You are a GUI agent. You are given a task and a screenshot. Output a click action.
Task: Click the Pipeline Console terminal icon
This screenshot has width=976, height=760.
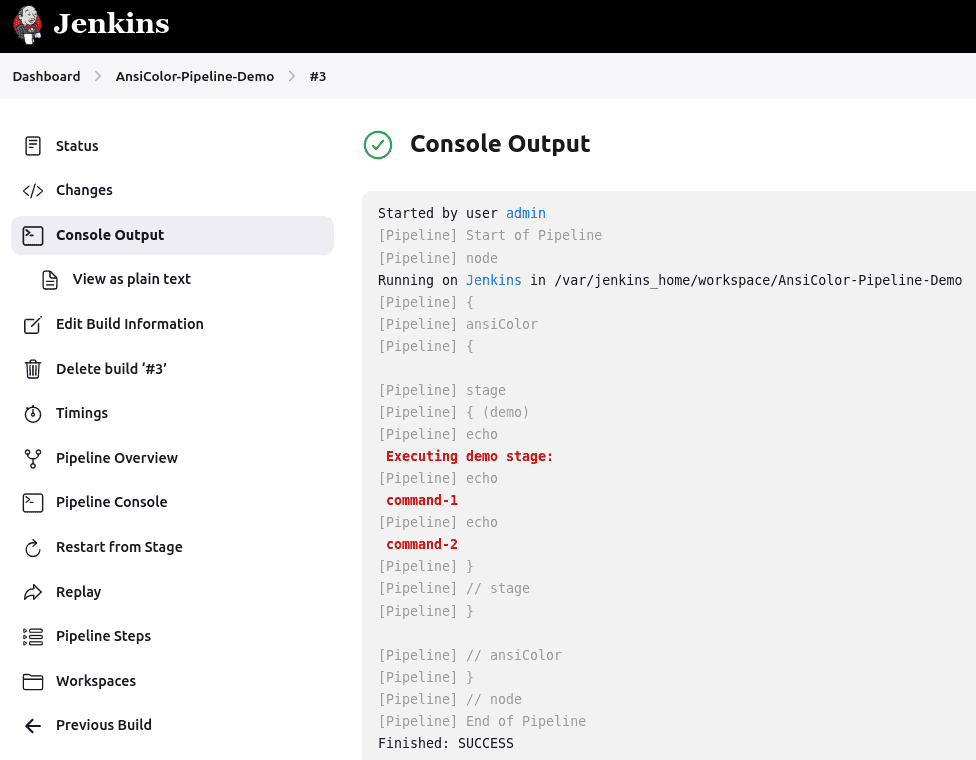[x=33, y=502]
